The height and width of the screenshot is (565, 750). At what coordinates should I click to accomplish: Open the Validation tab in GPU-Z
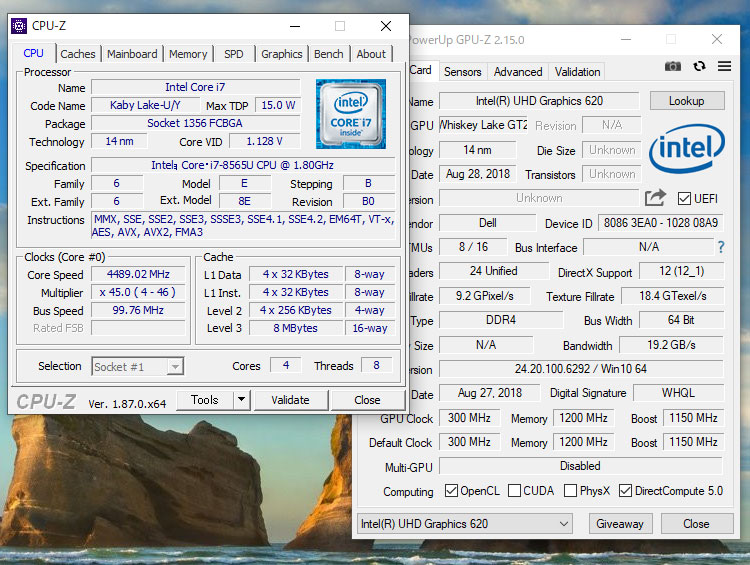577,72
